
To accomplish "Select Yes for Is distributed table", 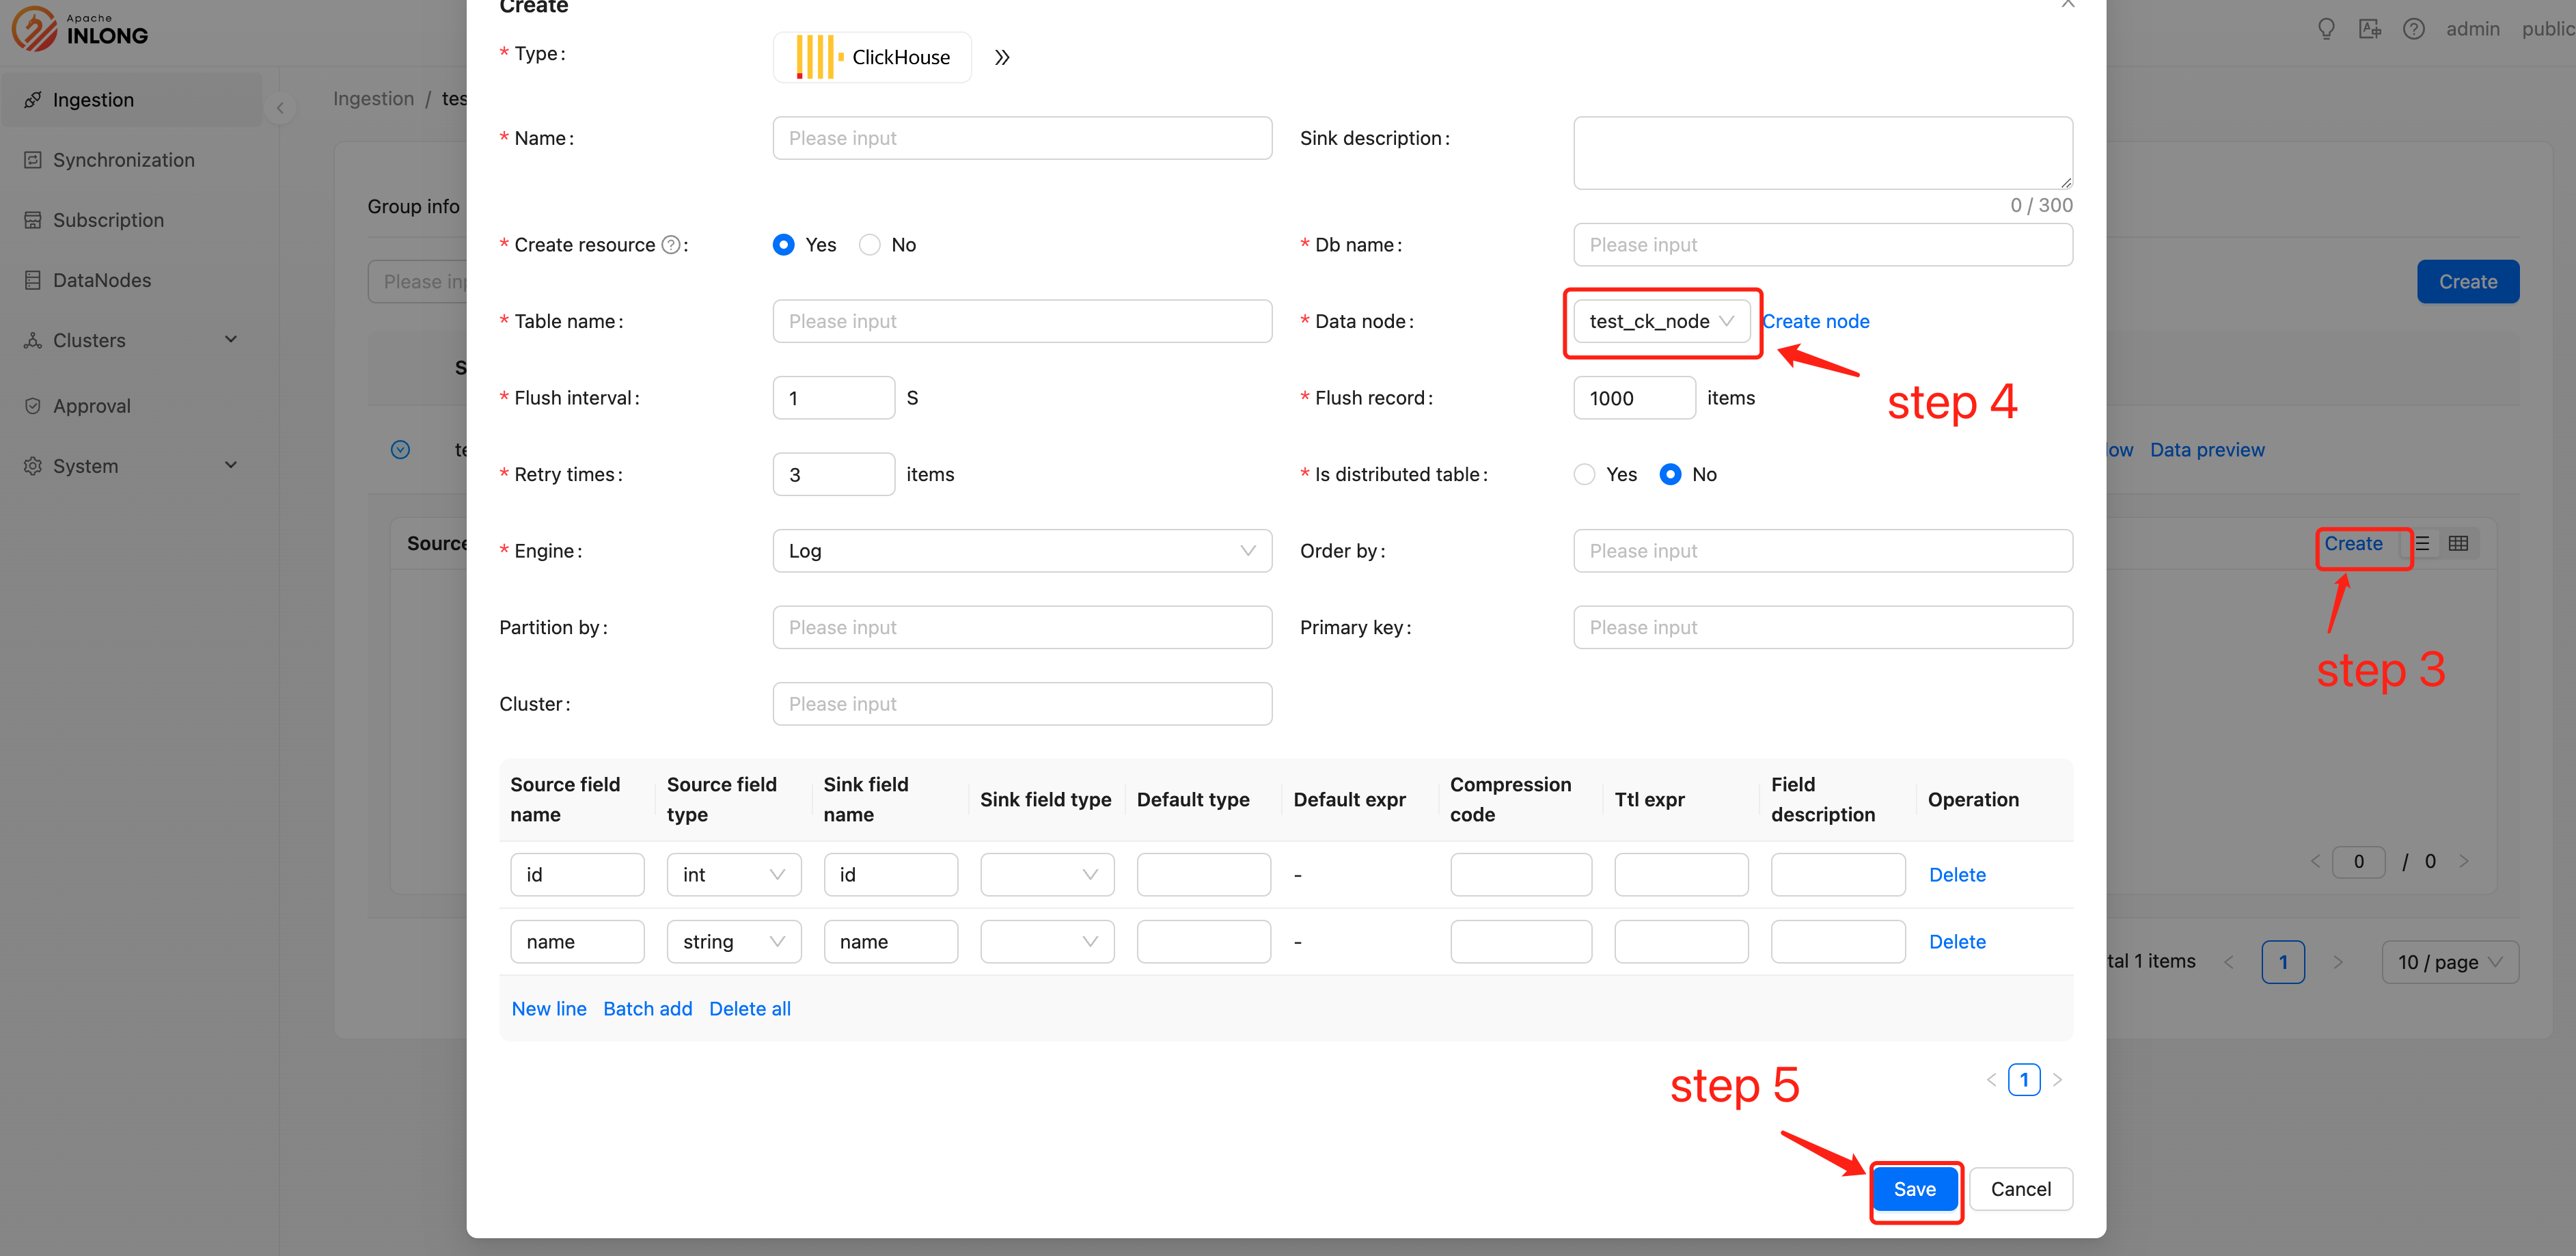I will click(1584, 474).
